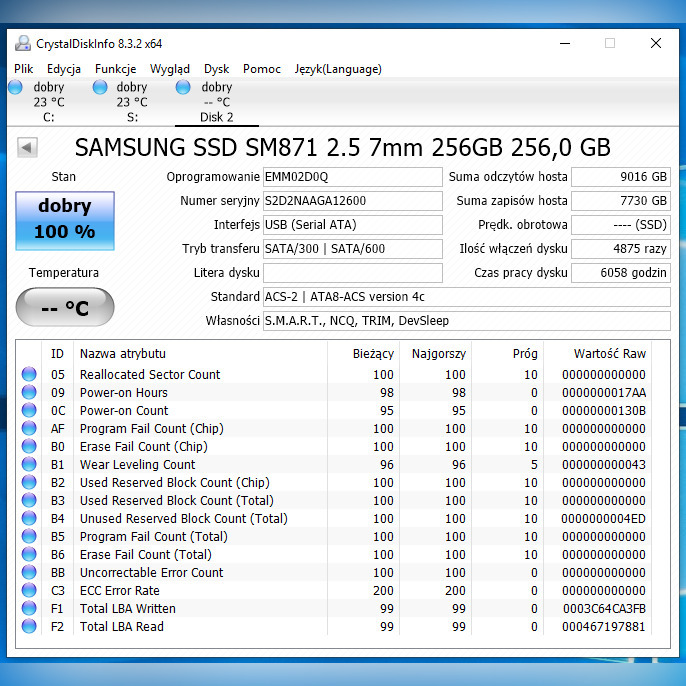Select the Wear Leveling Count attribute name
The width and height of the screenshot is (686, 686).
(x=137, y=464)
